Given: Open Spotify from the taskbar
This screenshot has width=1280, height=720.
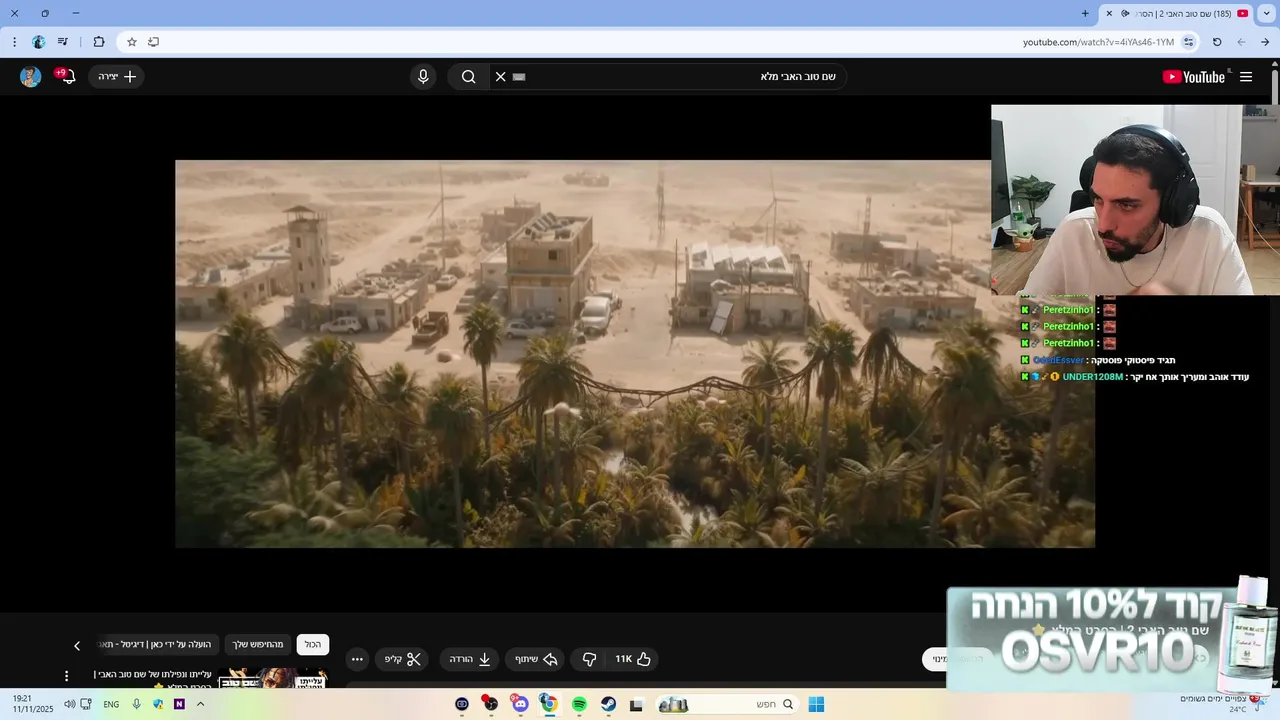Looking at the screenshot, I should (579, 704).
